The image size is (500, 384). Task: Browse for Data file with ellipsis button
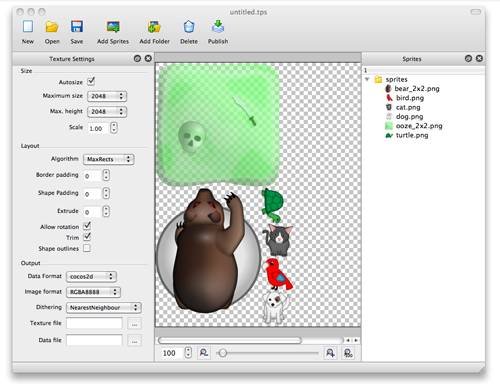(134, 341)
